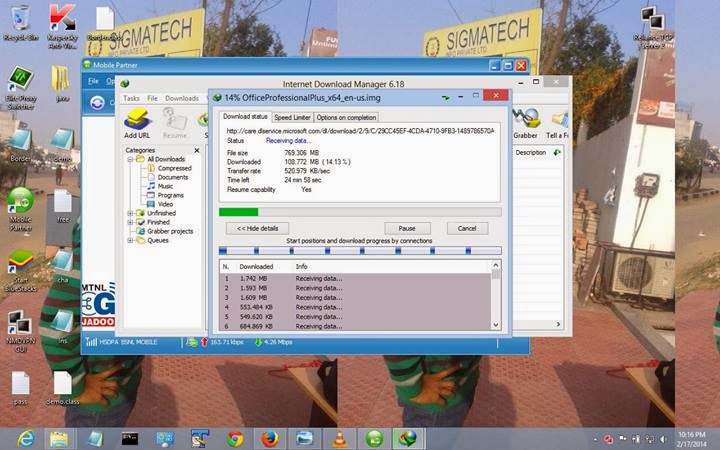The image size is (720, 450).
Task: Open Firefox from the taskbar
Action: click(270, 439)
